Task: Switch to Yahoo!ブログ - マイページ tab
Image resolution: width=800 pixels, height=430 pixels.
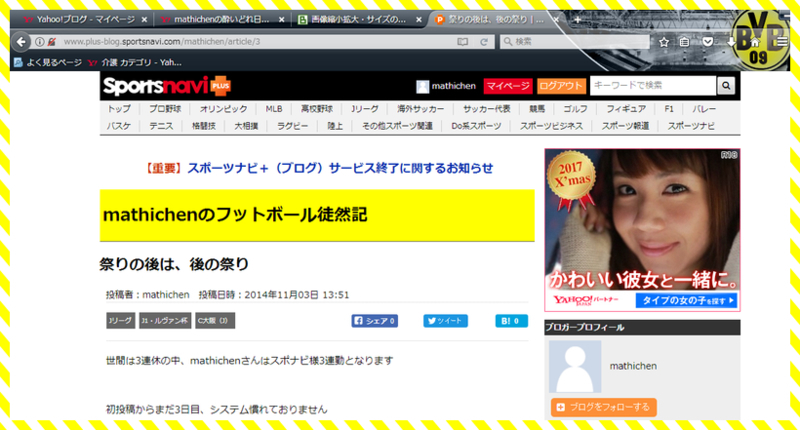Action: tap(85, 20)
